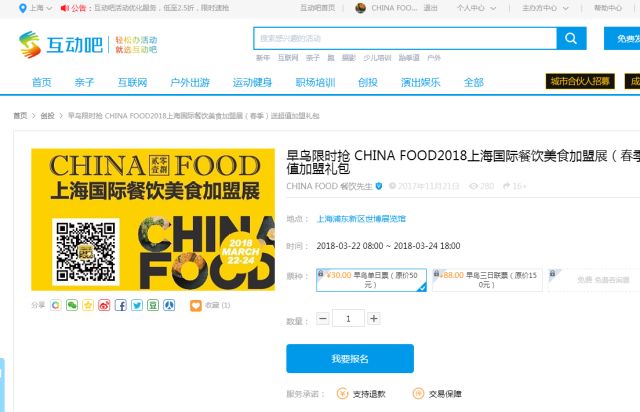The image size is (640, 412).
Task: Open the 职场培训 nav tab
Action: click(x=315, y=82)
